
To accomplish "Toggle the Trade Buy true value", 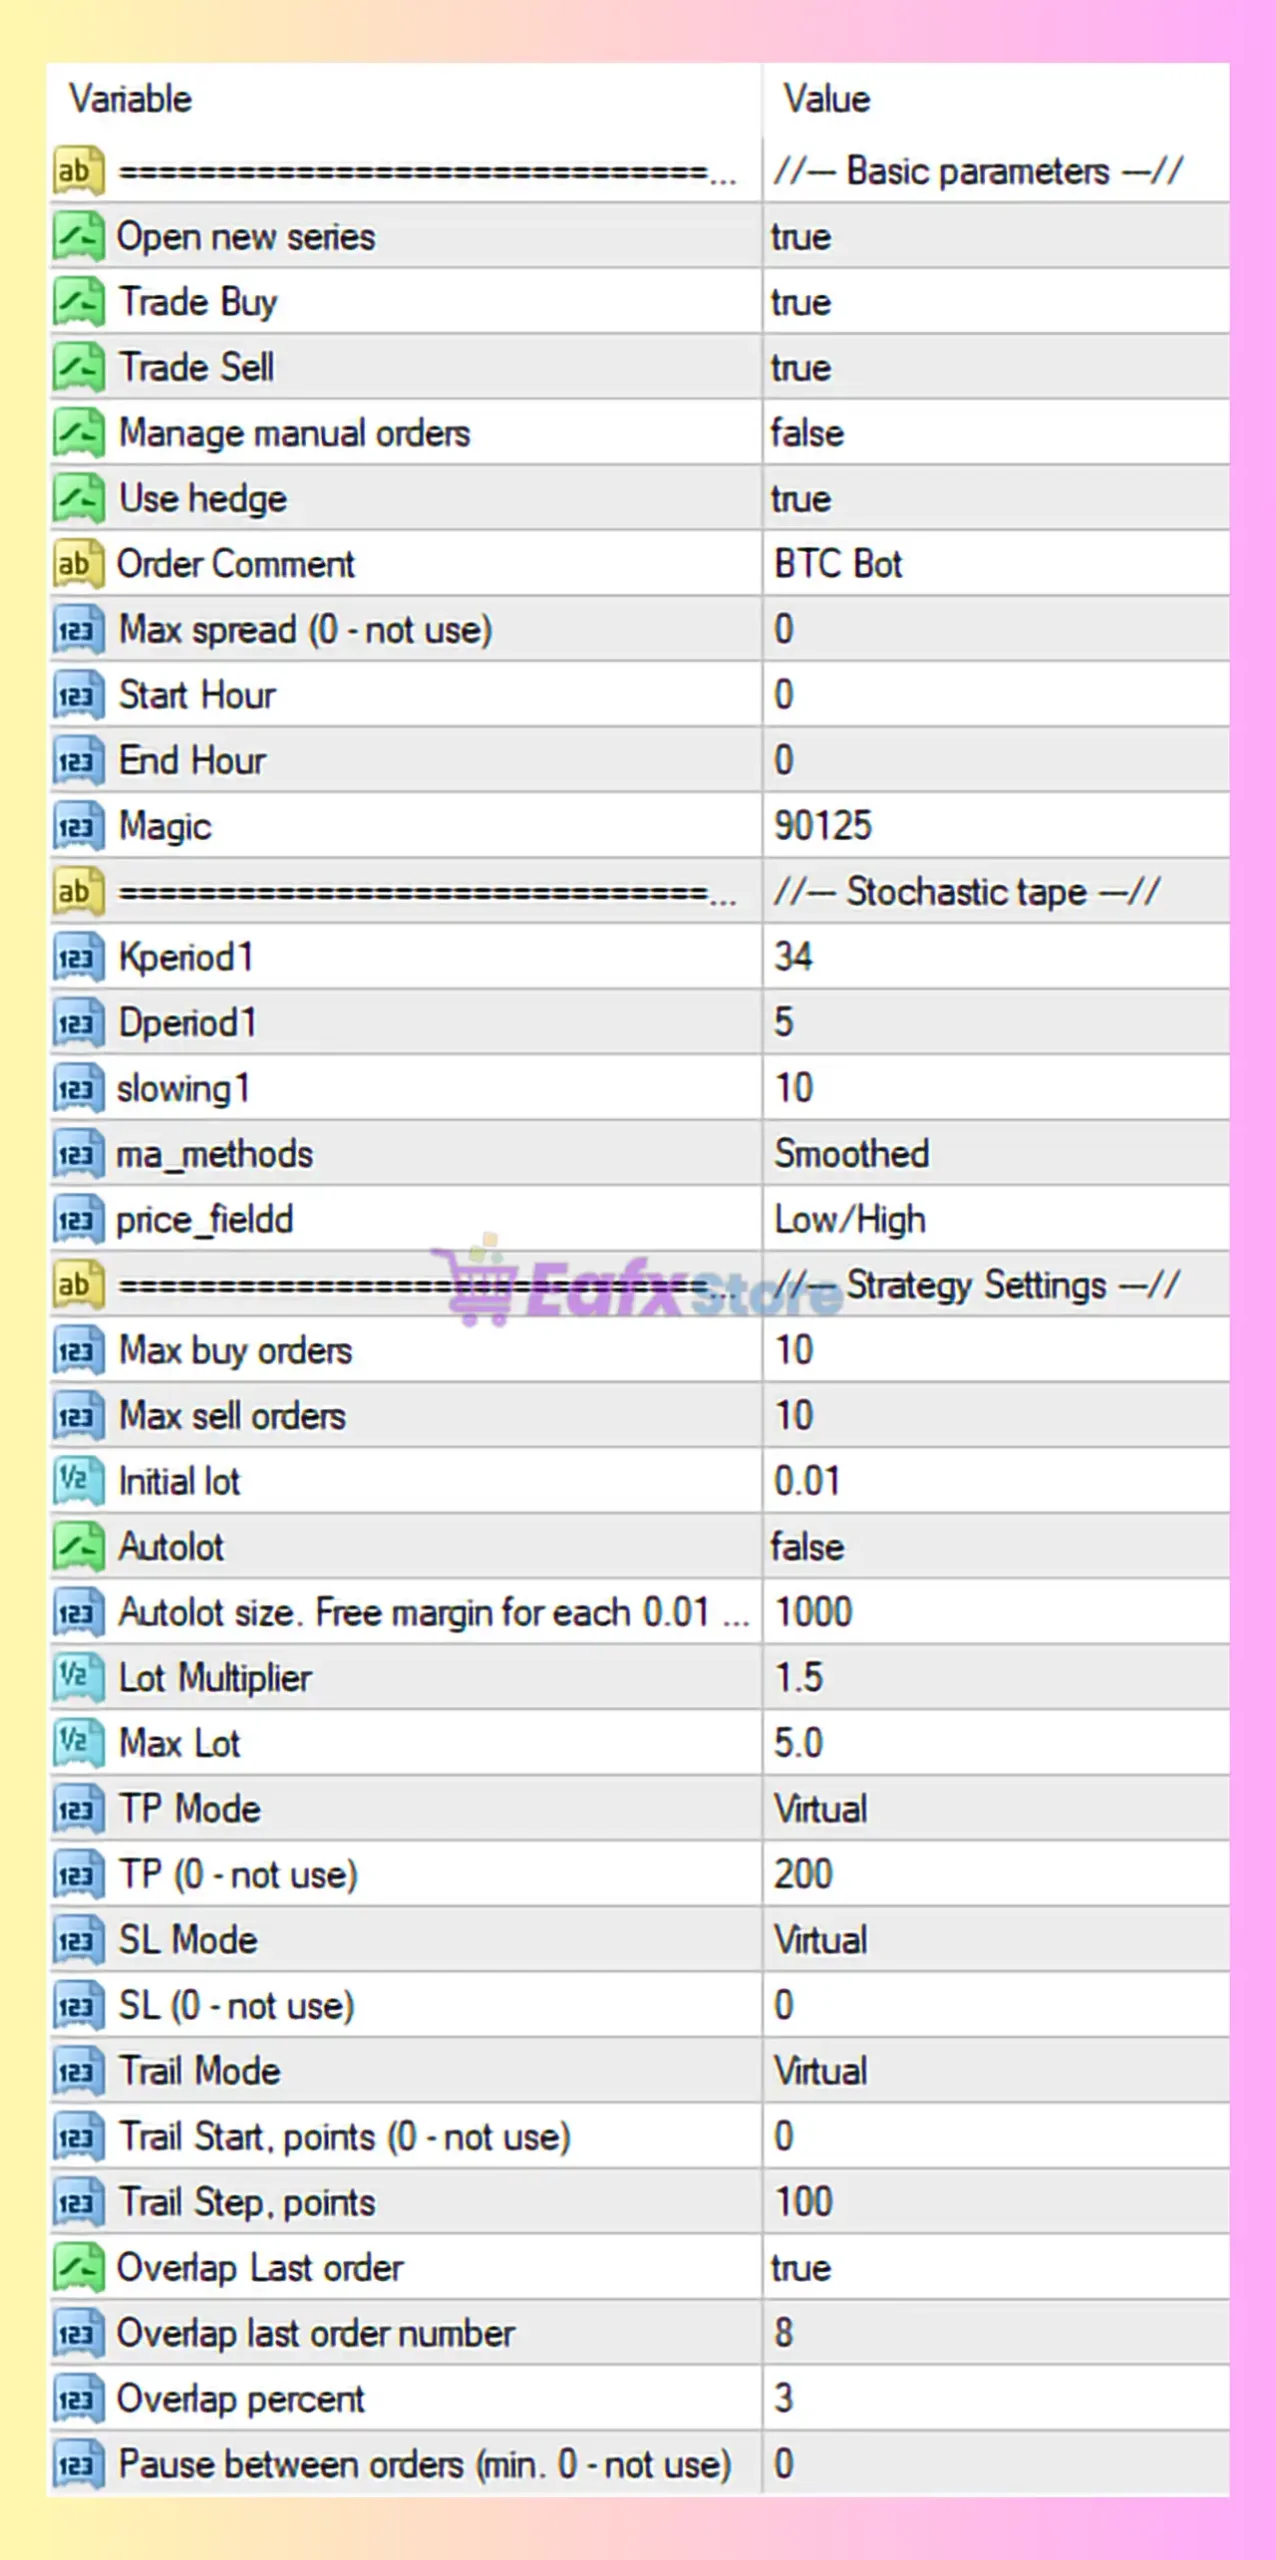I will 801,302.
